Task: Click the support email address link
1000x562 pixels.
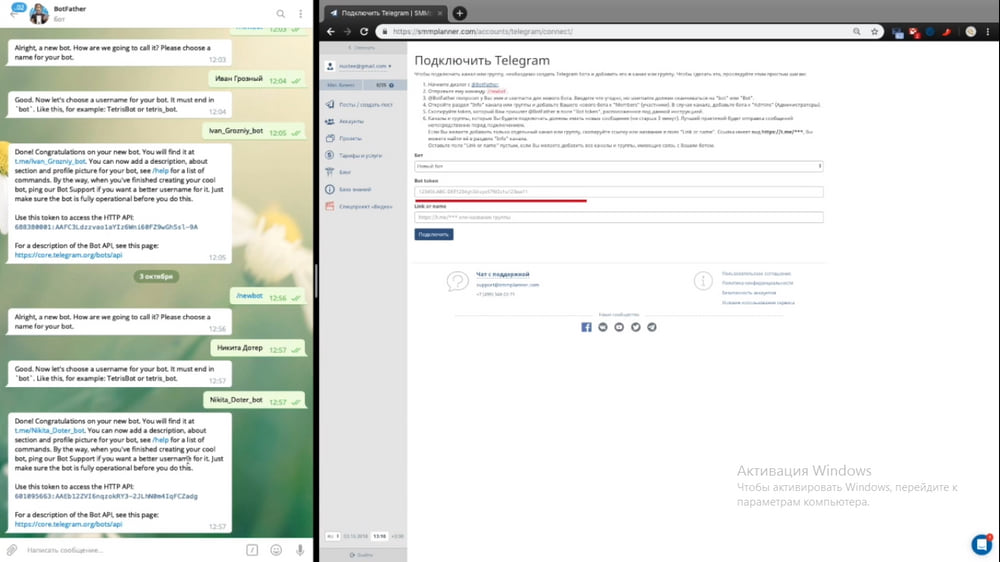Action: (x=508, y=285)
